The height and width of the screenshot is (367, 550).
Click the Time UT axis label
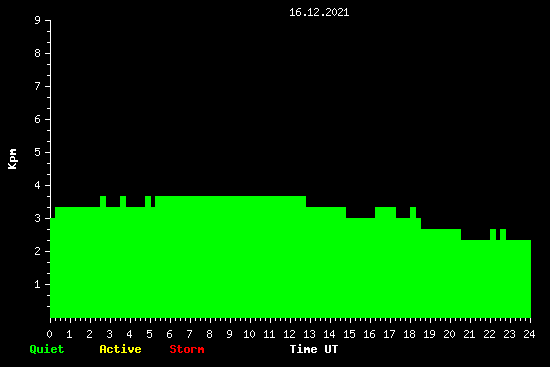314,349
